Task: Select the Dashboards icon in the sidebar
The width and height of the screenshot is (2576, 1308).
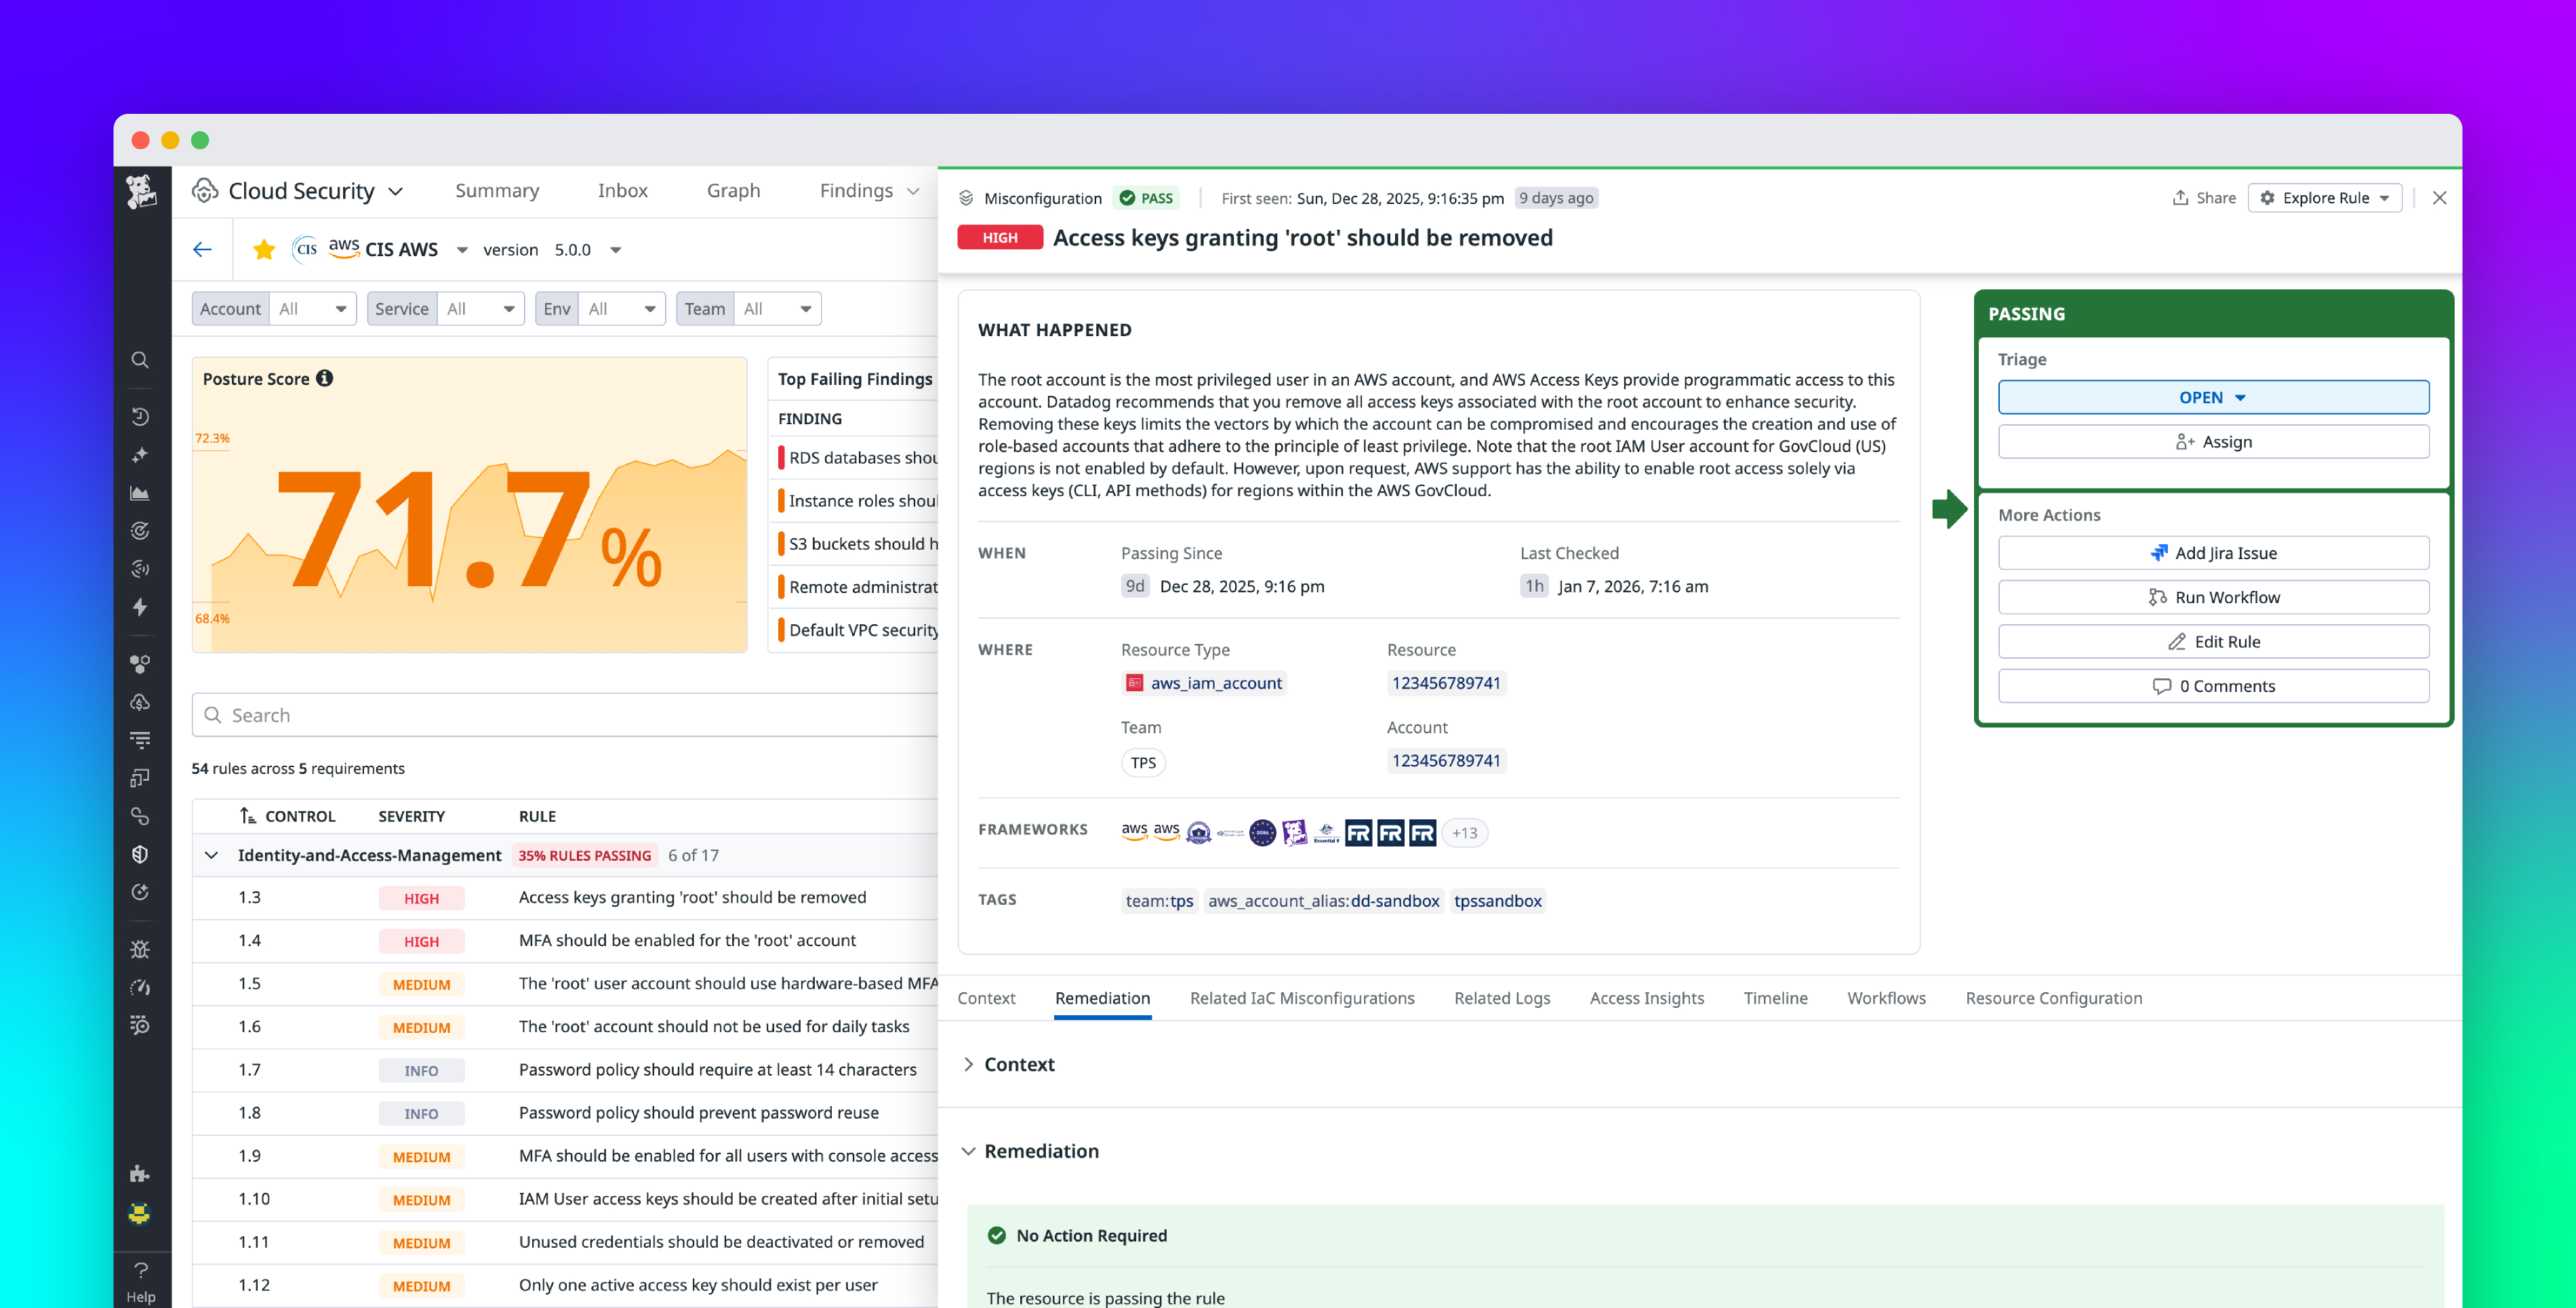Action: click(140, 492)
